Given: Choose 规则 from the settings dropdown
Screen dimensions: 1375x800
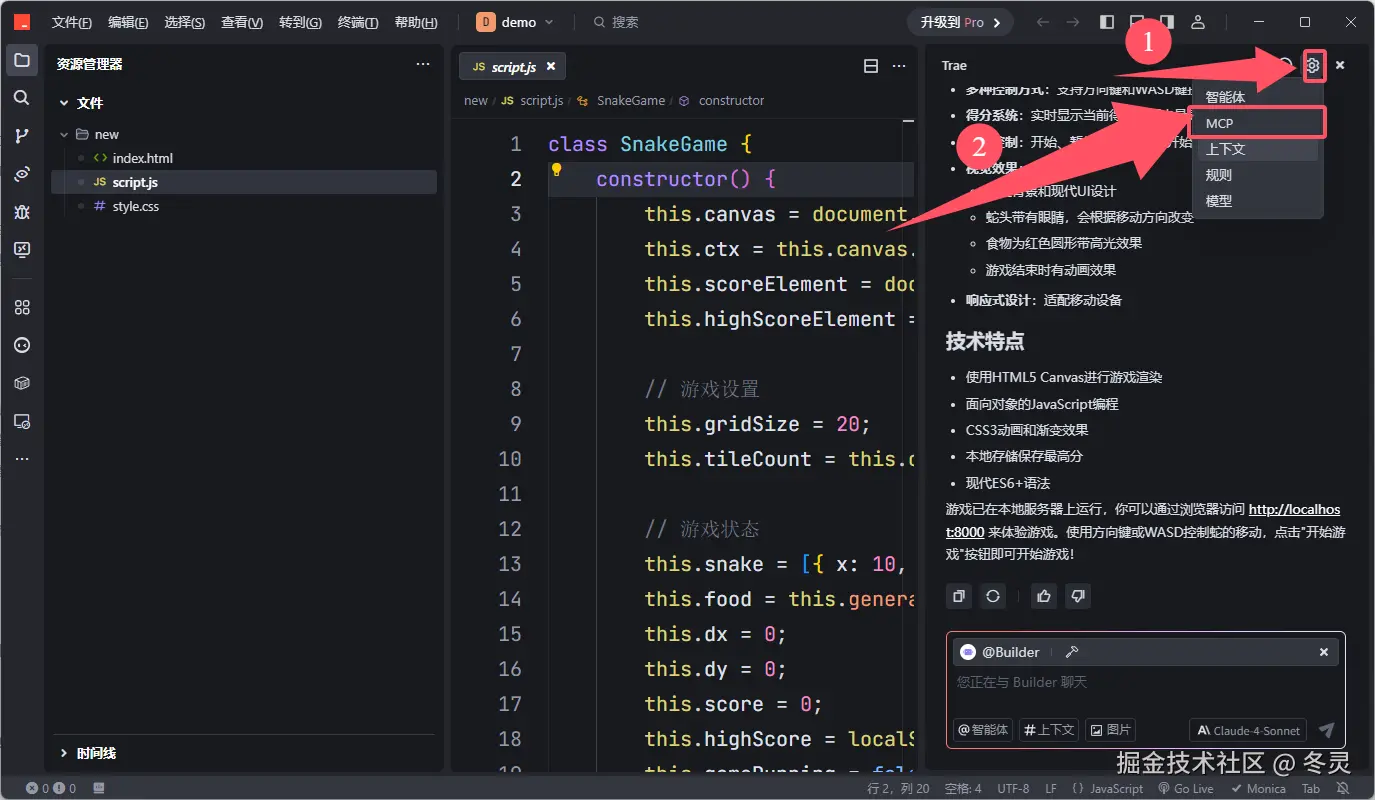Looking at the screenshot, I should tap(1258, 175).
